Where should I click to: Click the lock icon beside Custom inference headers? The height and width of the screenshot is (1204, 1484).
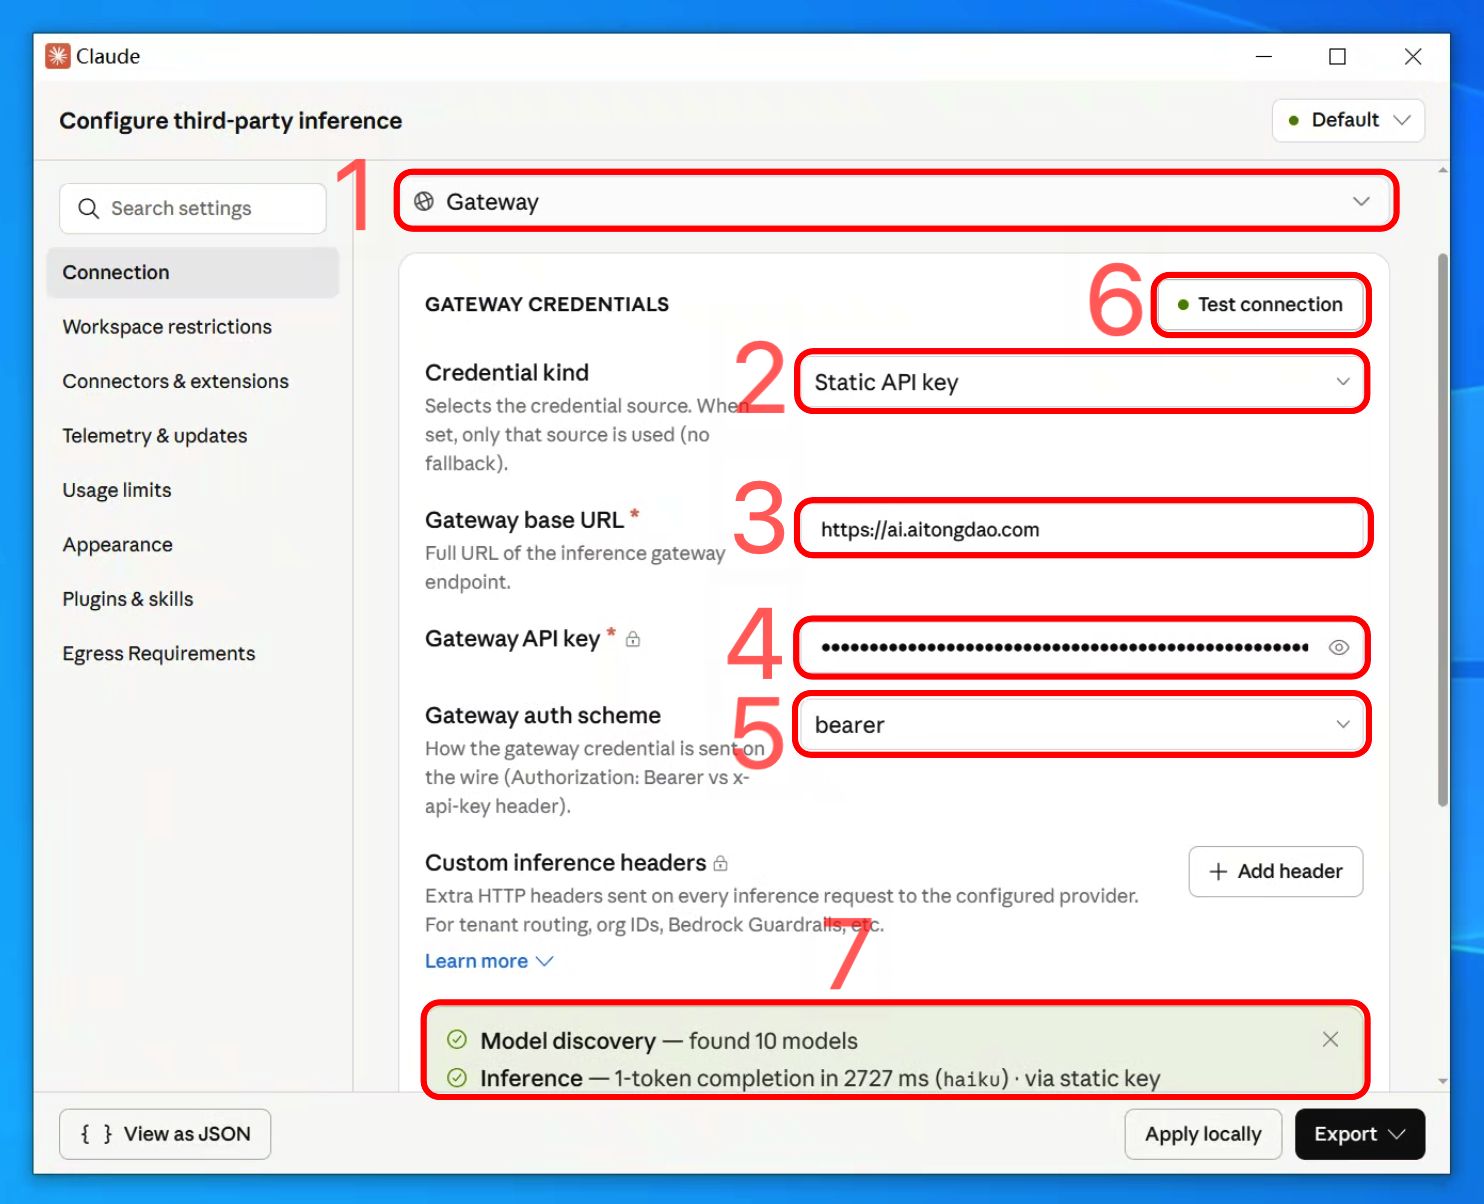pos(720,863)
